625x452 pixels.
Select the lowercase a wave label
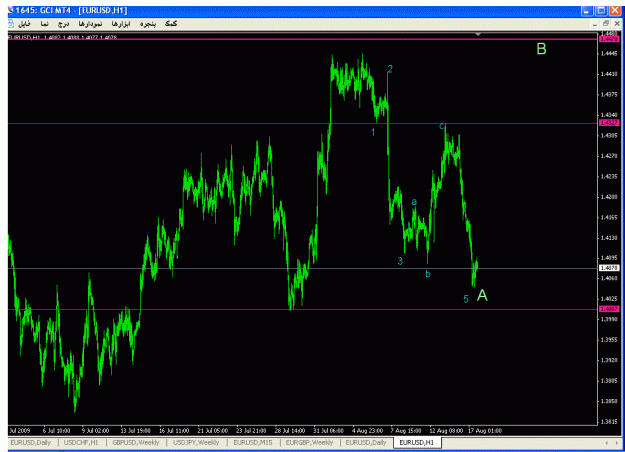[414, 202]
